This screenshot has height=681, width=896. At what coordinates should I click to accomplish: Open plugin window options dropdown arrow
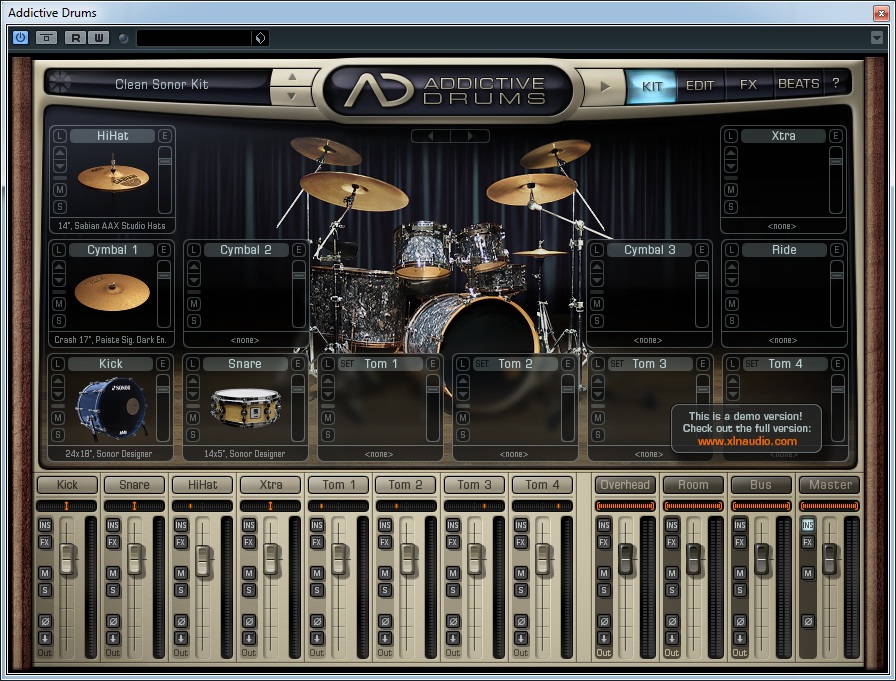[x=877, y=38]
